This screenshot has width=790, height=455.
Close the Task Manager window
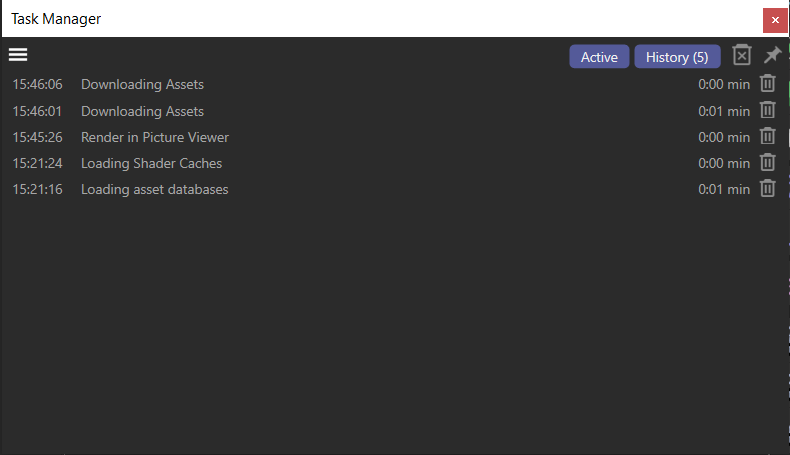[775, 20]
